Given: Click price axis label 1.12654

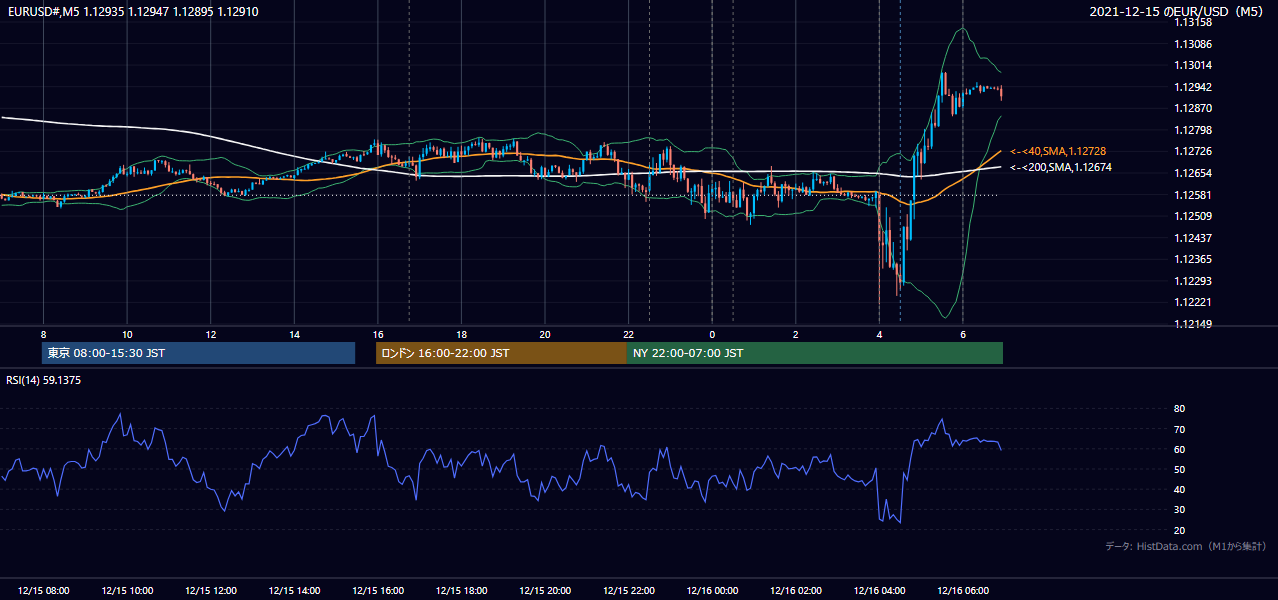Looking at the screenshot, I should pyautogui.click(x=1193, y=173).
